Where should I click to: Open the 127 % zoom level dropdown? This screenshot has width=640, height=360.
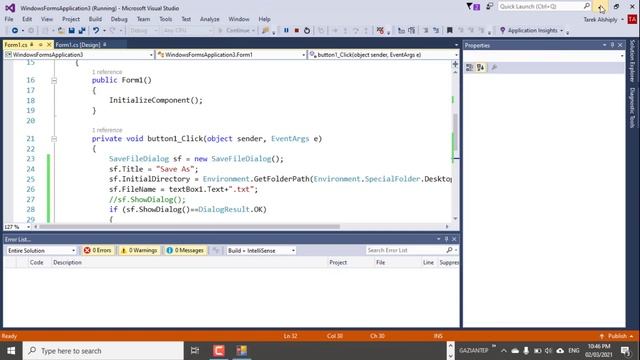coord(17,227)
